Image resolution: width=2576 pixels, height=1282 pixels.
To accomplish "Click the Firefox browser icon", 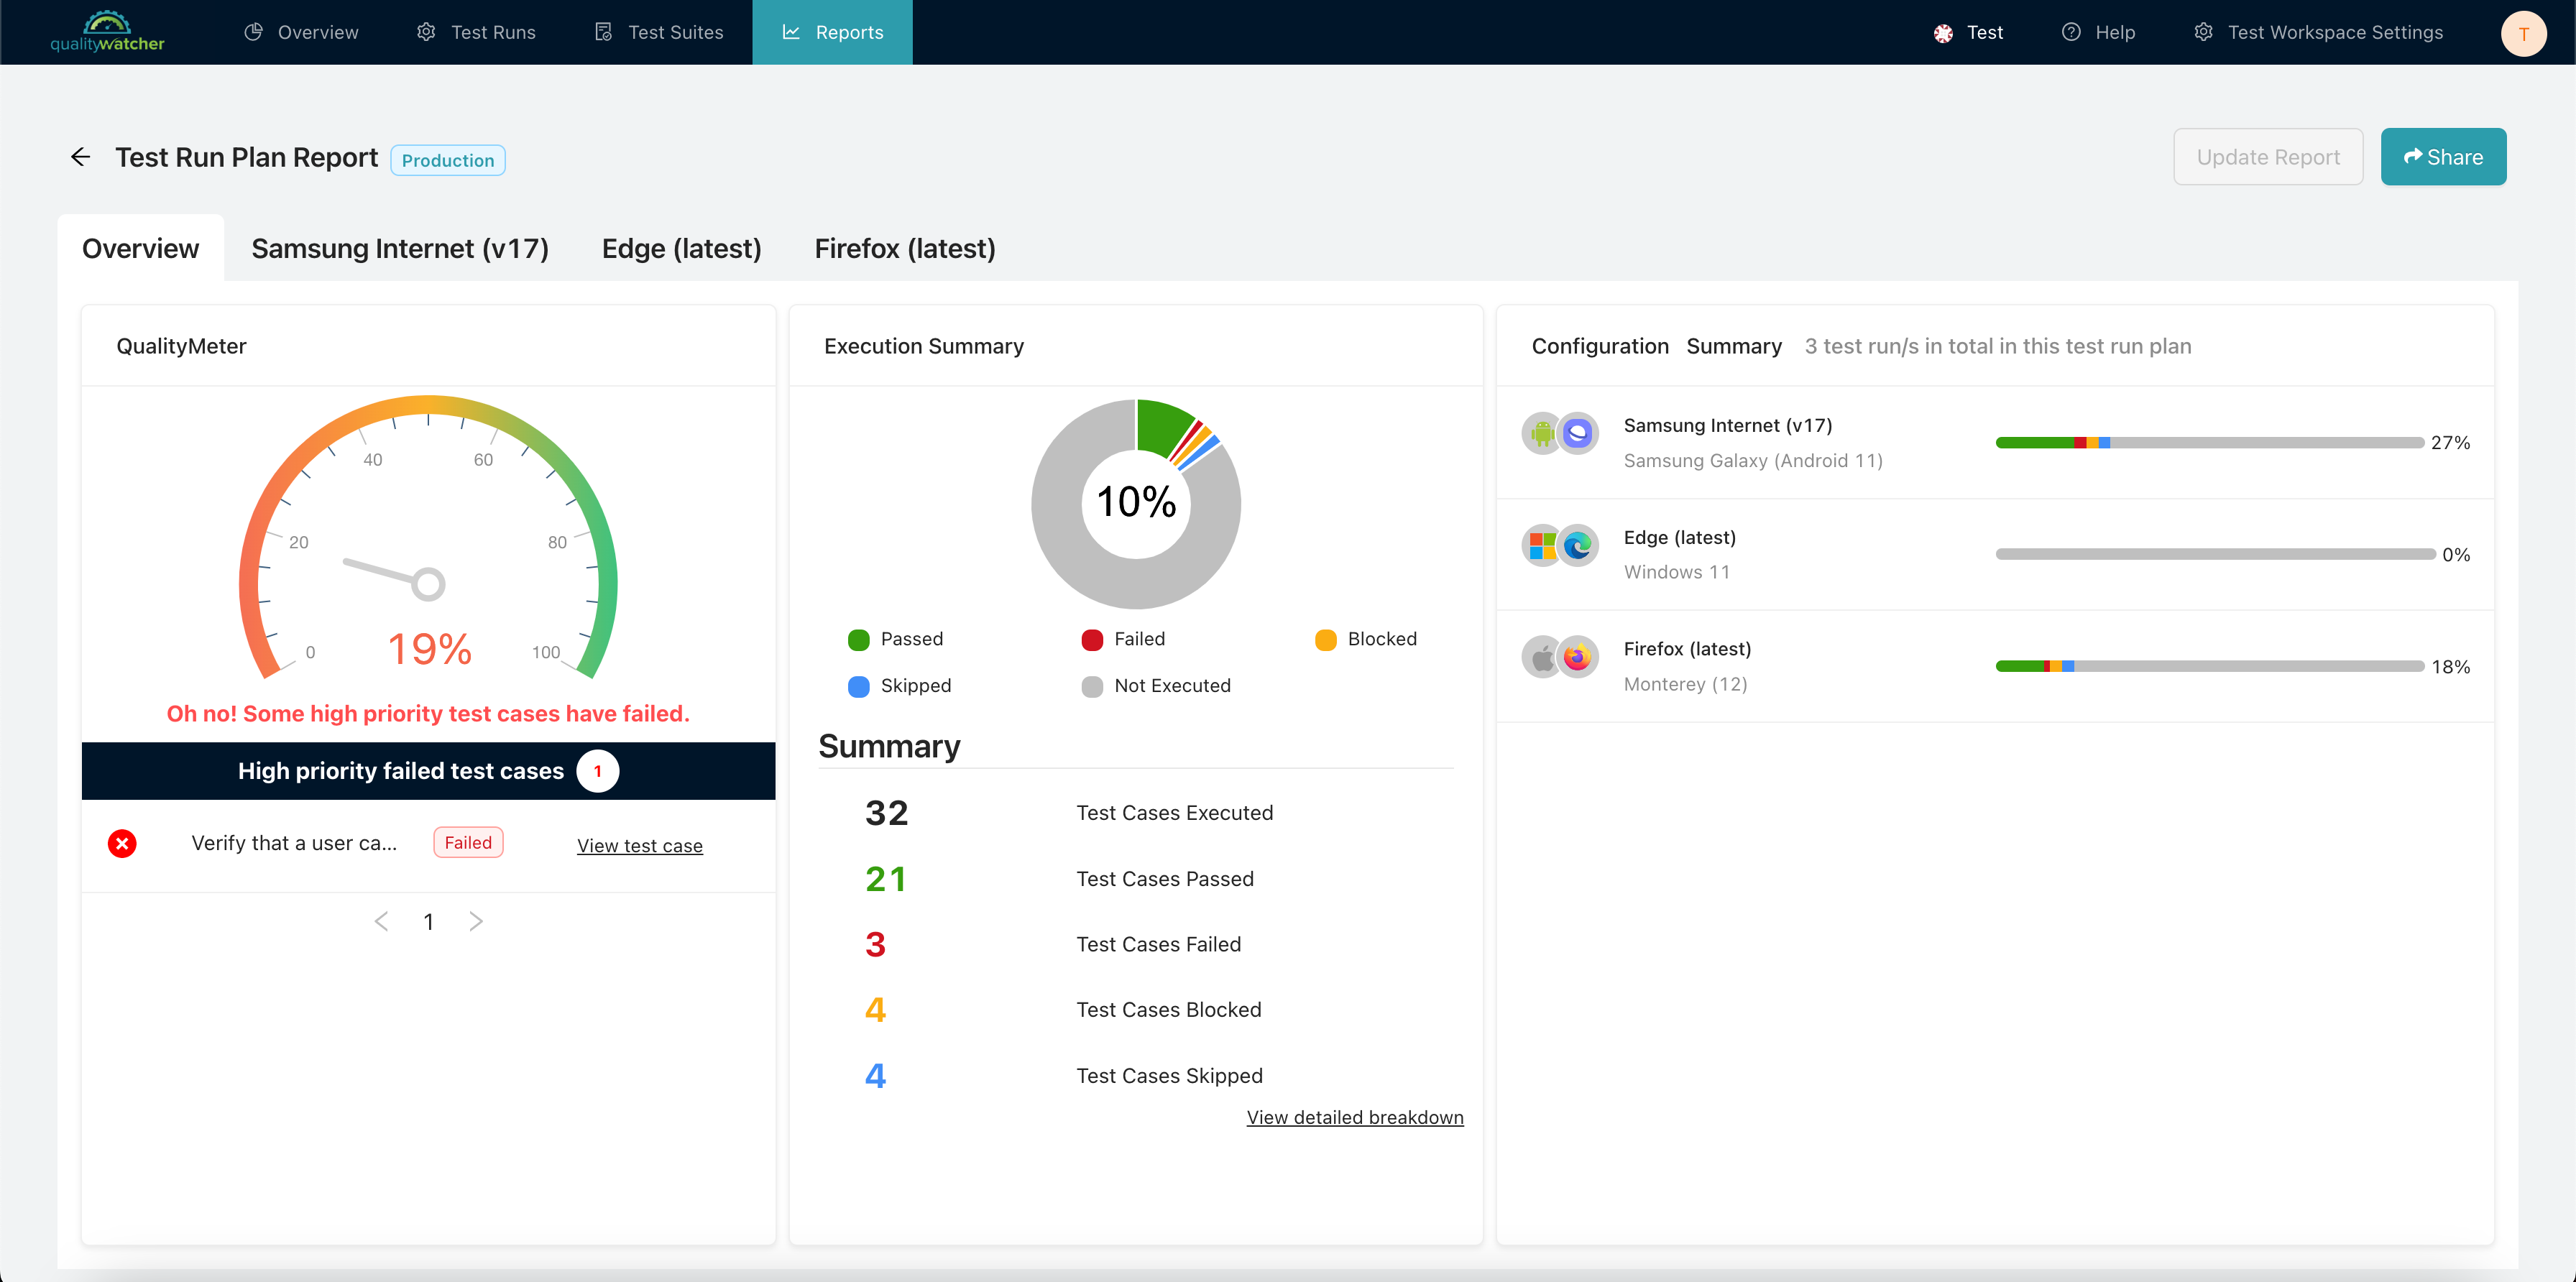I will tap(1578, 657).
